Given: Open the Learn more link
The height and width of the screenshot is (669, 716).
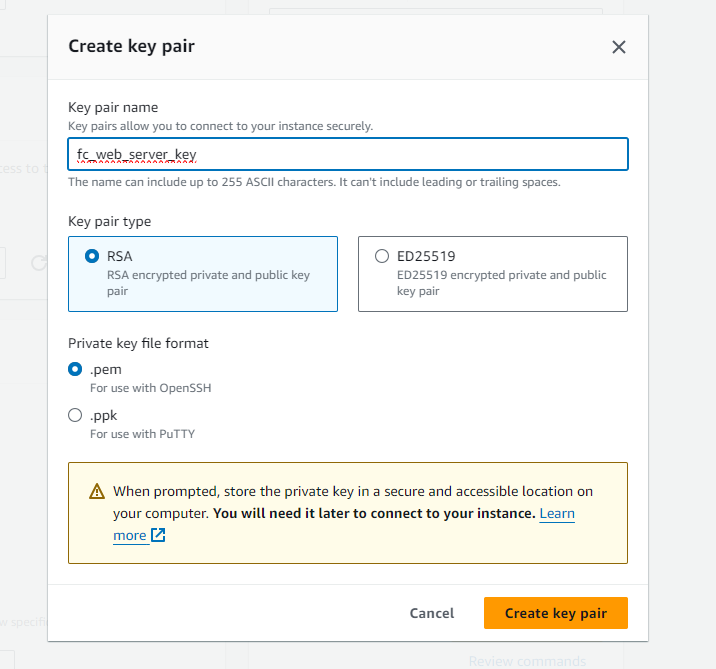Looking at the screenshot, I should 557,513.
